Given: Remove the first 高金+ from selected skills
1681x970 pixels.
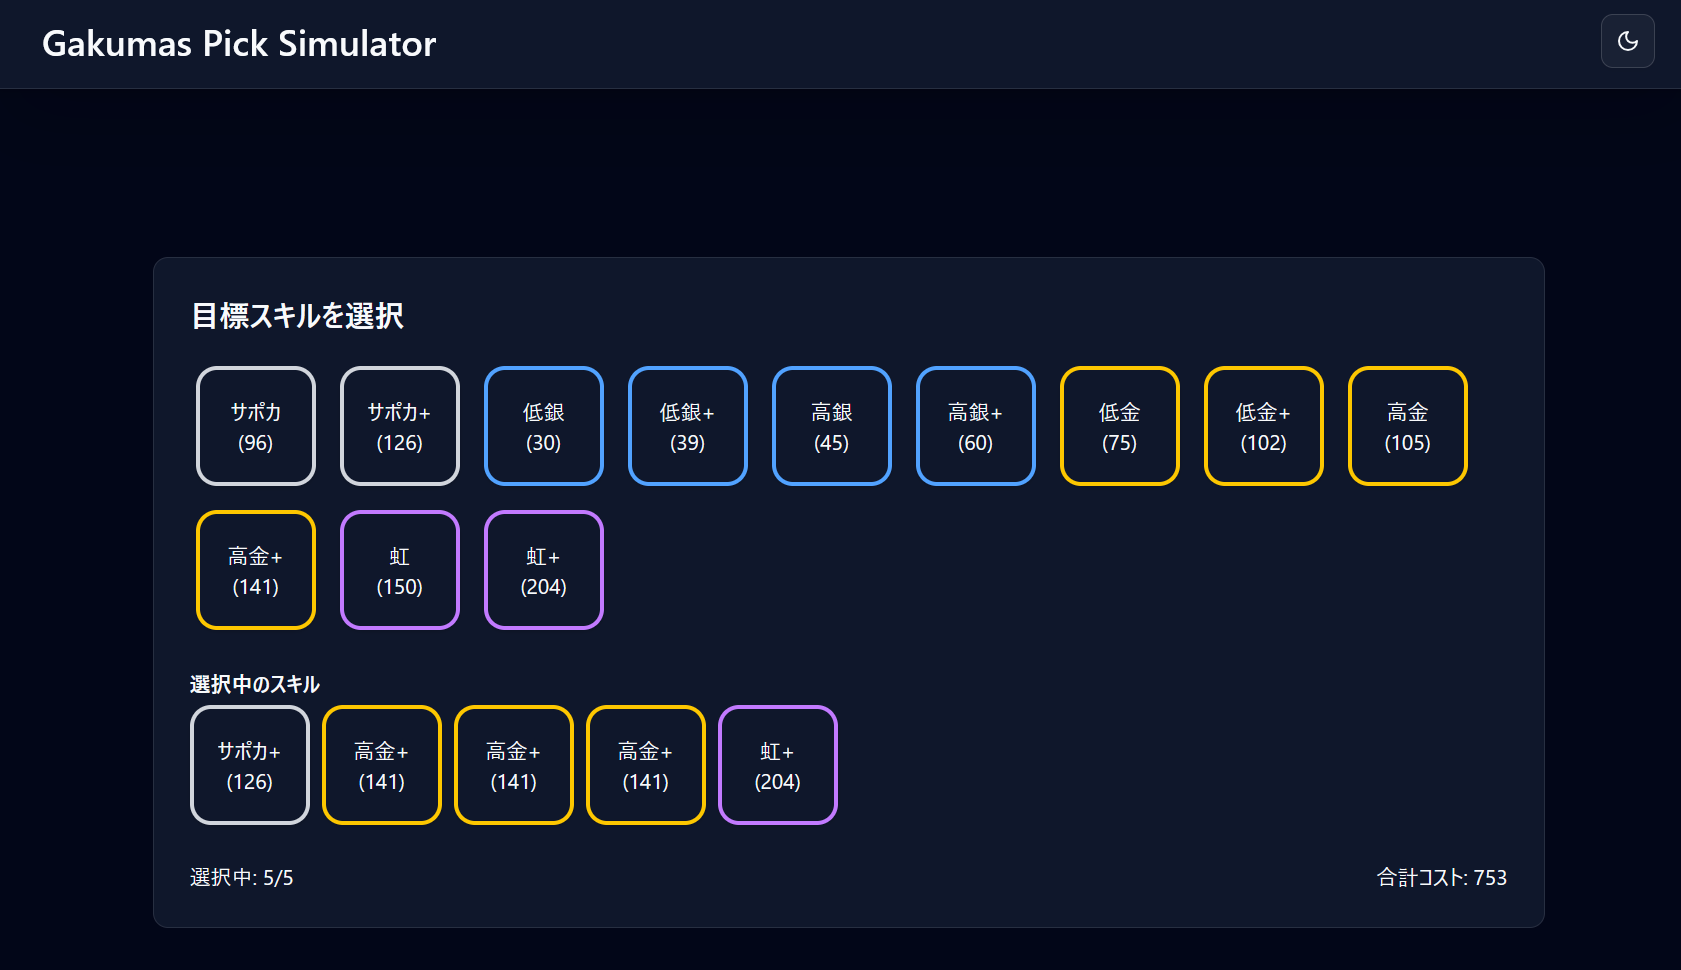Looking at the screenshot, I should 381,765.
